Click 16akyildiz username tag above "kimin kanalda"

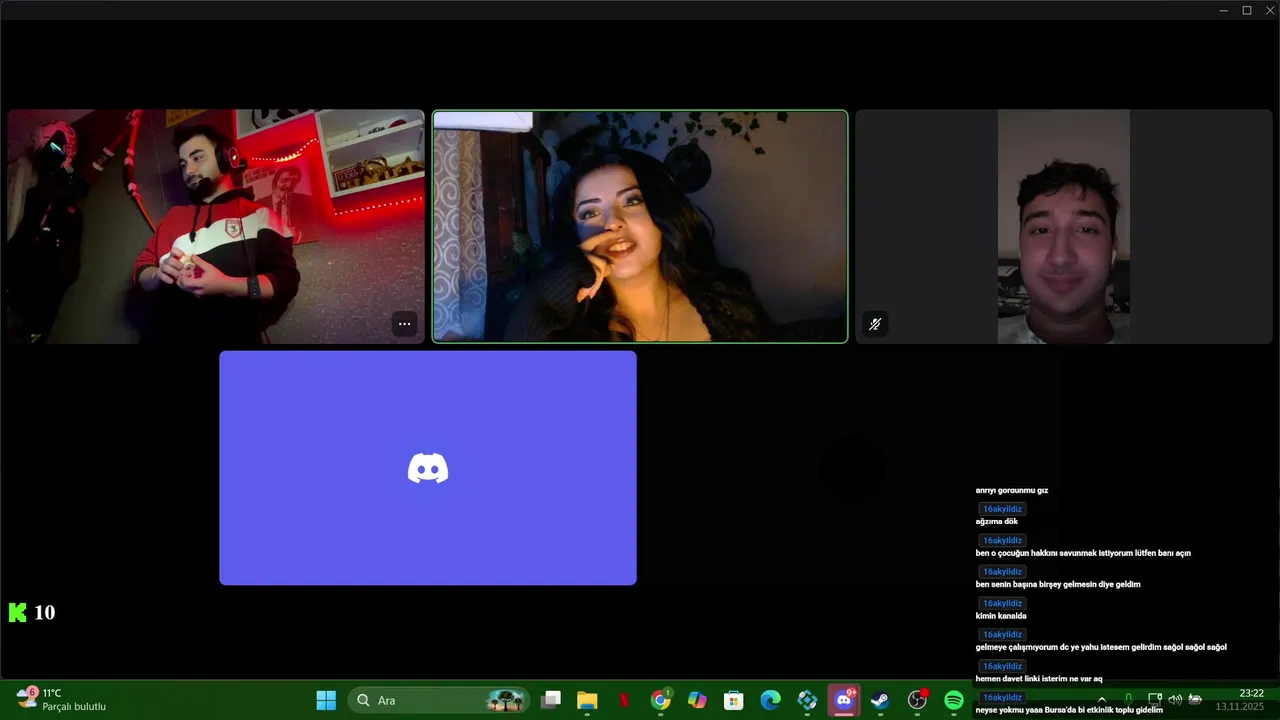1002,603
